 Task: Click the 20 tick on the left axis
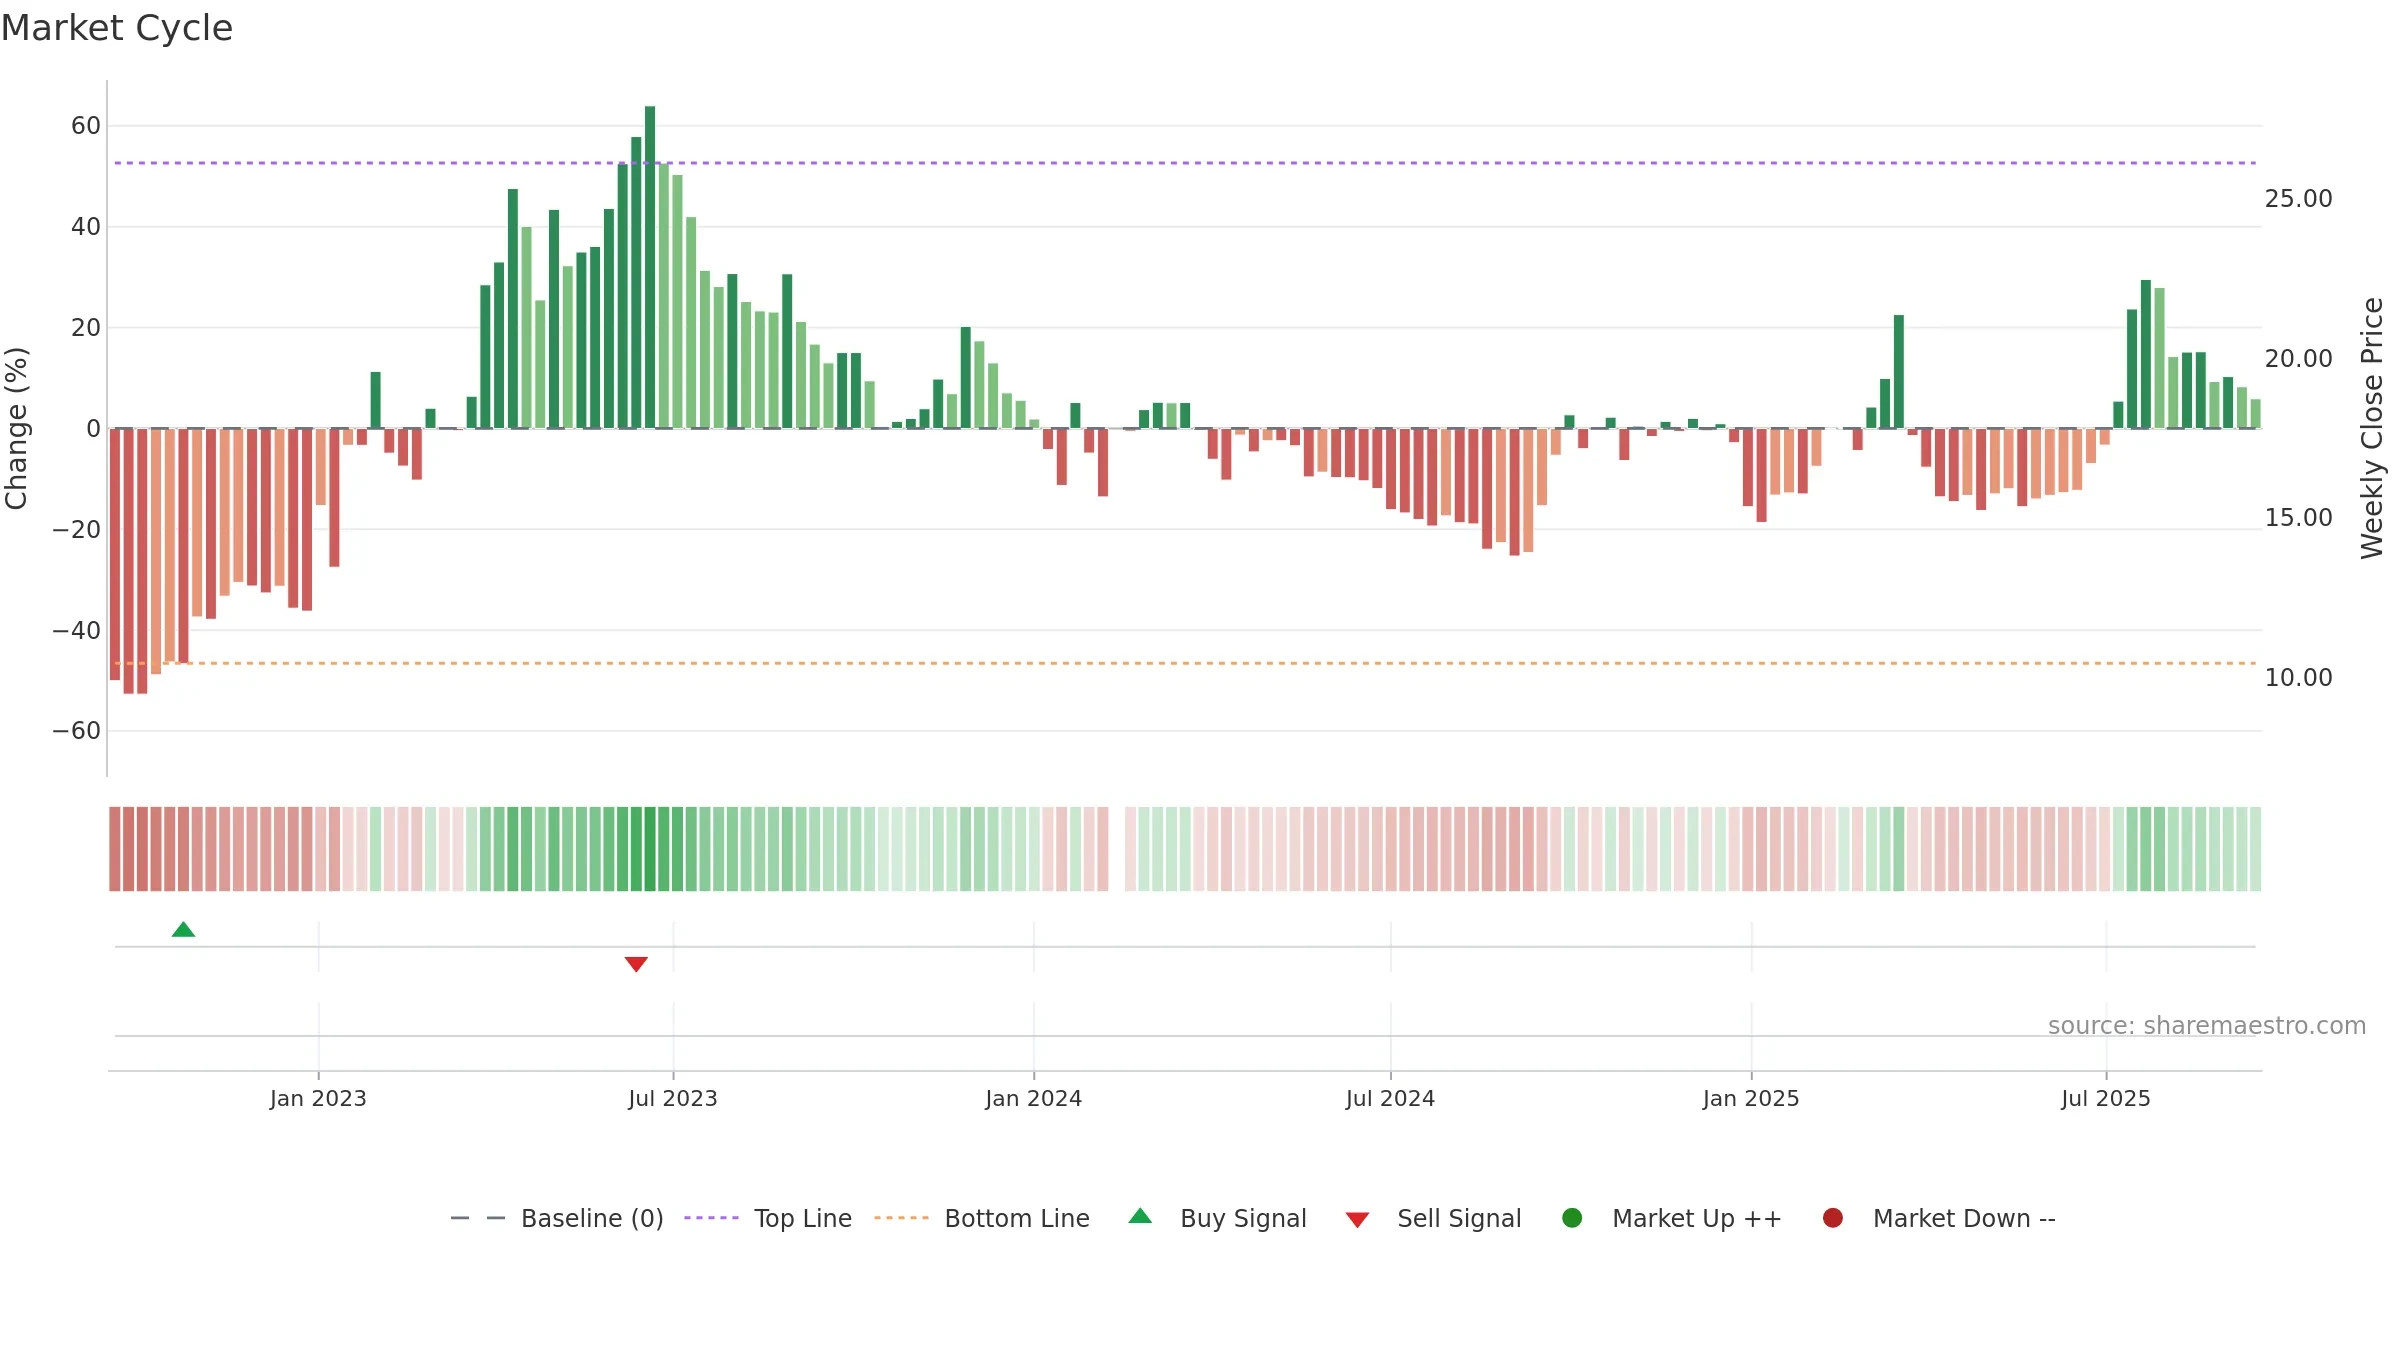(x=86, y=328)
